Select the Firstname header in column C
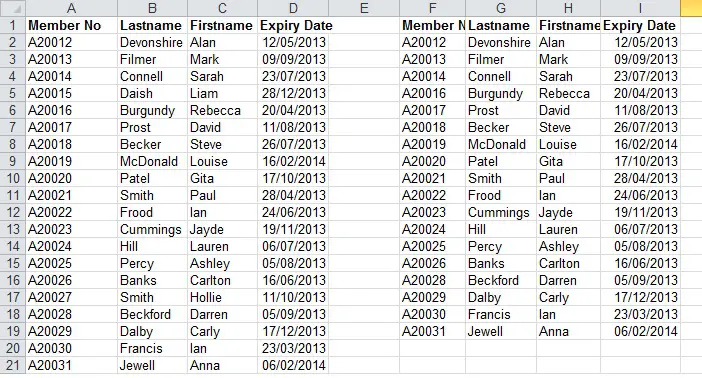The width and height of the screenshot is (702, 378). pos(223,26)
